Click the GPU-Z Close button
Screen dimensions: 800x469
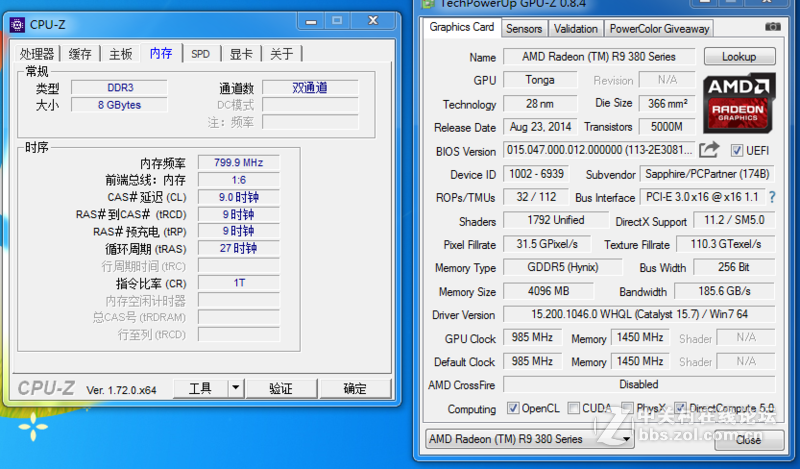click(x=748, y=439)
